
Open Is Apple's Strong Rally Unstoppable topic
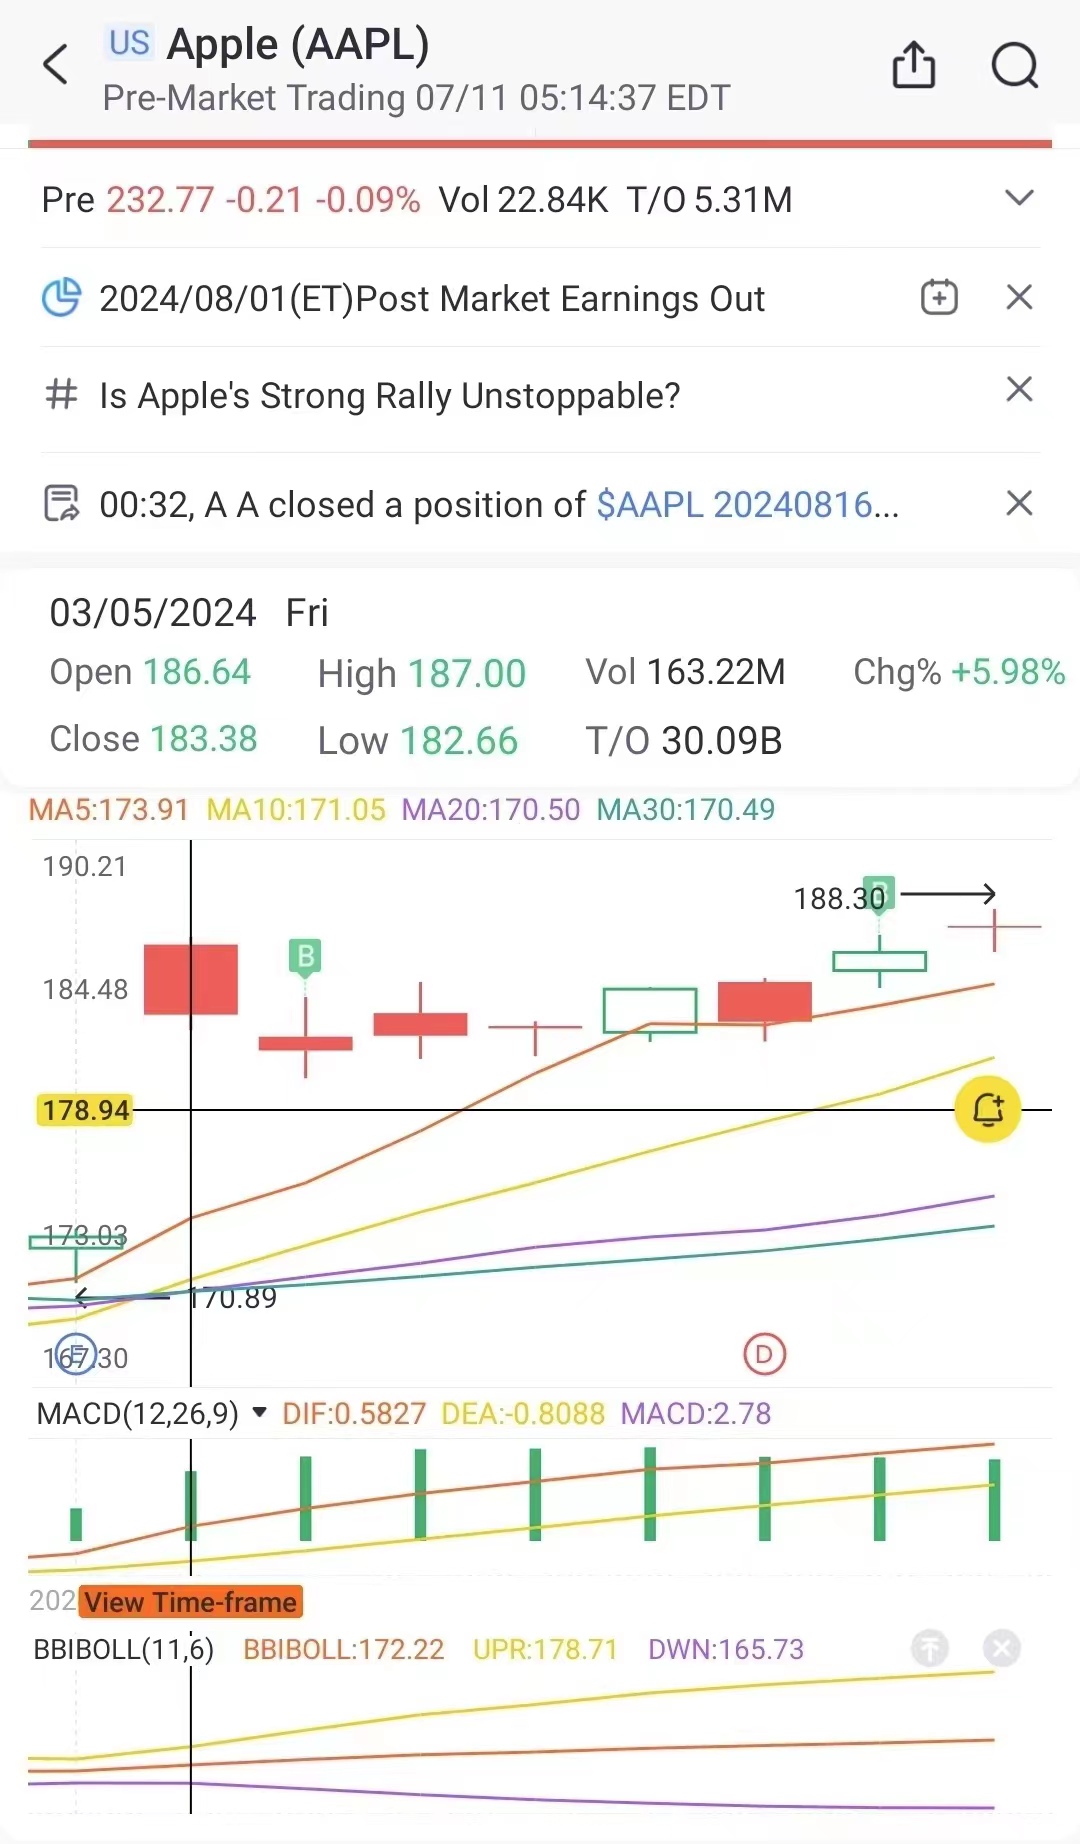point(390,396)
